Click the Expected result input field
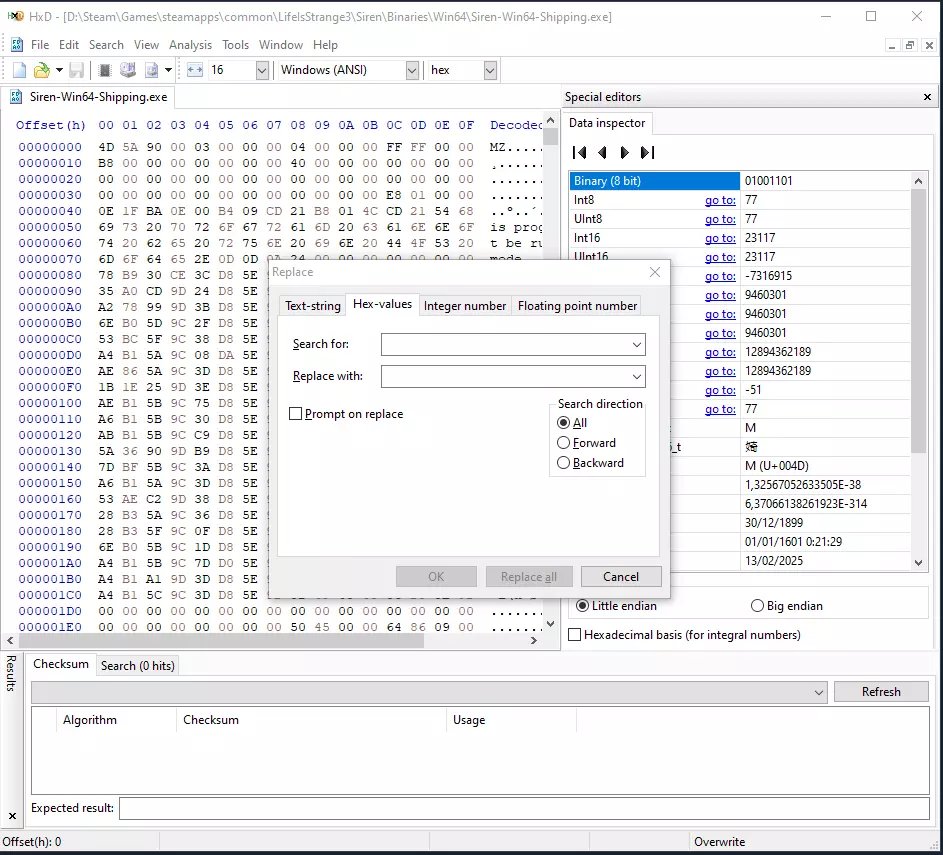The width and height of the screenshot is (943, 855). 523,808
